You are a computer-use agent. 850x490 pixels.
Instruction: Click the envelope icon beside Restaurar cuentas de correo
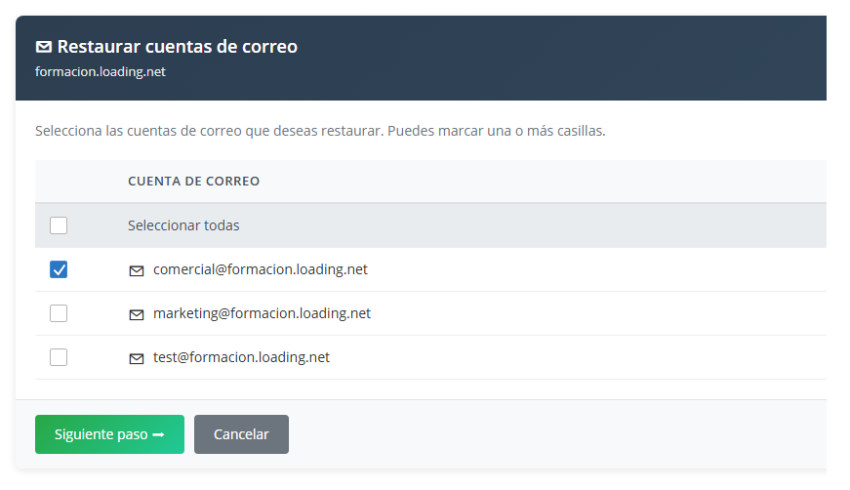coord(43,47)
